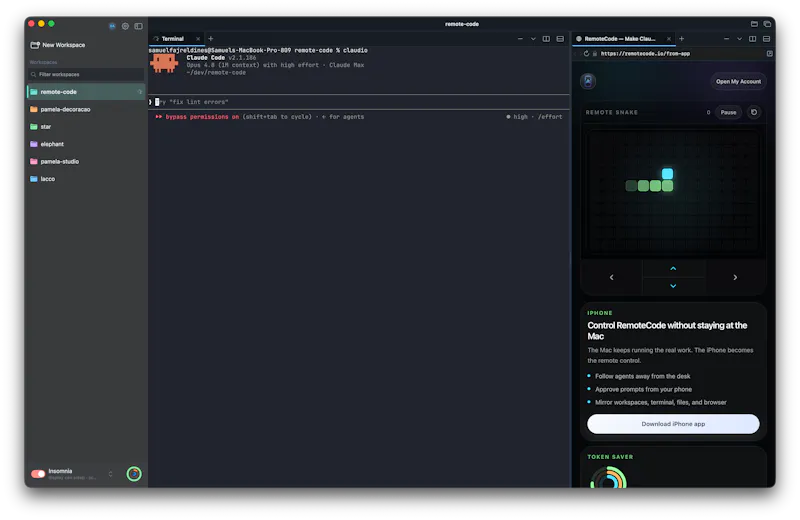The height and width of the screenshot is (520, 800).
Task: Click the icon at address bar's right end
Action: [769, 54]
